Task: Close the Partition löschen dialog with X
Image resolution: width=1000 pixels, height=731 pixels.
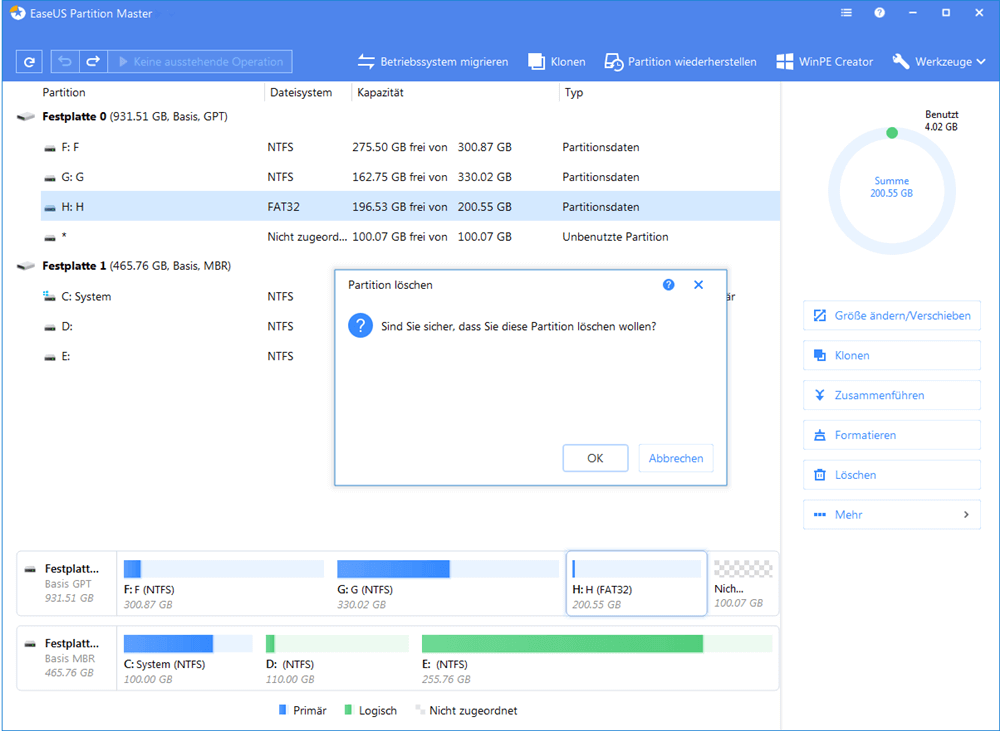Action: [698, 284]
